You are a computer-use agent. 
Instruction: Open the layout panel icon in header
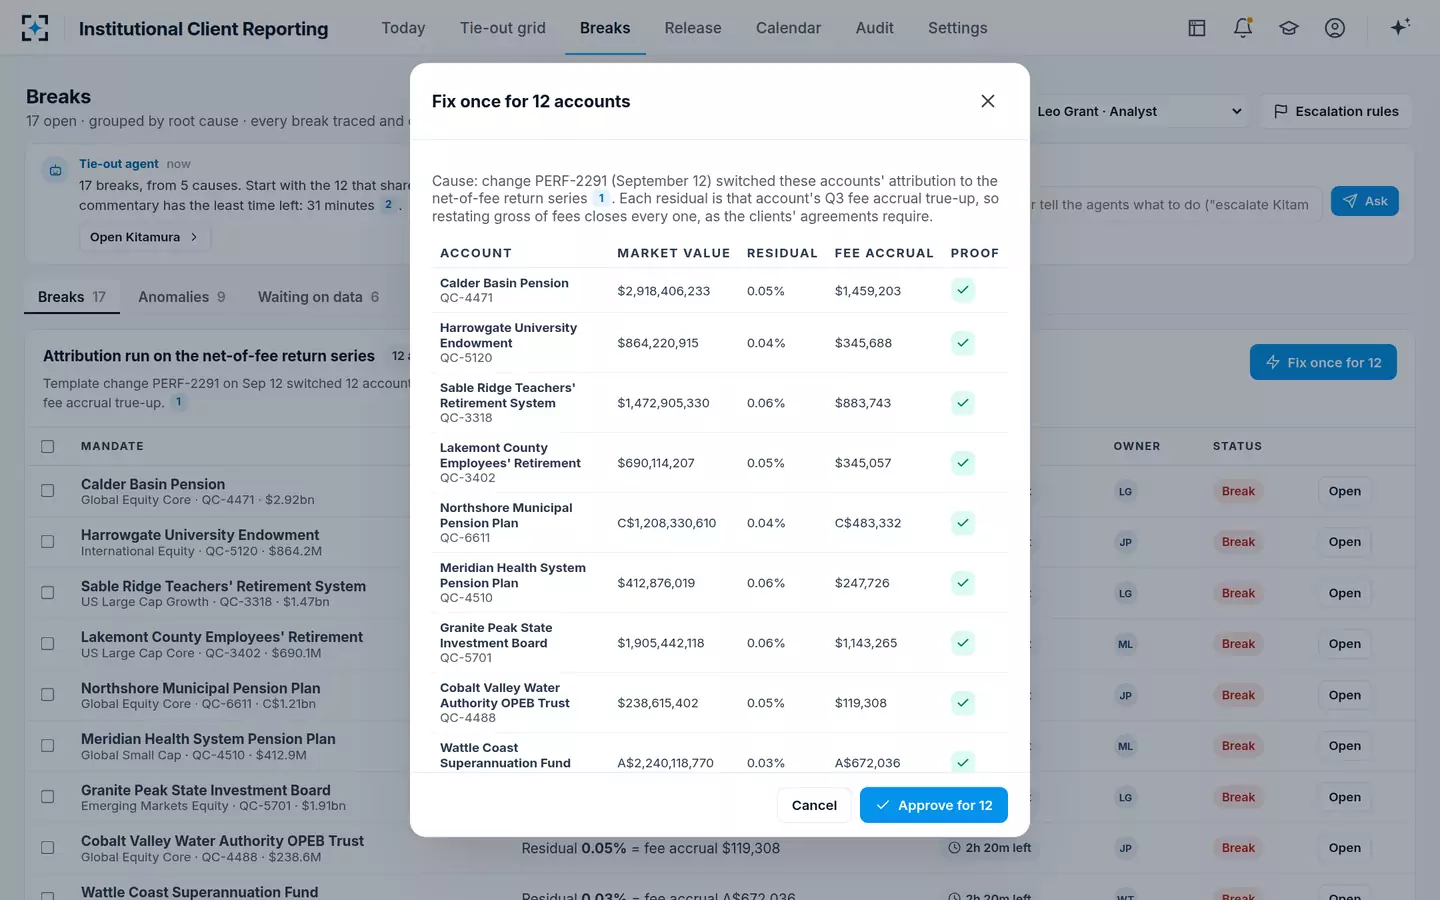point(1197,28)
